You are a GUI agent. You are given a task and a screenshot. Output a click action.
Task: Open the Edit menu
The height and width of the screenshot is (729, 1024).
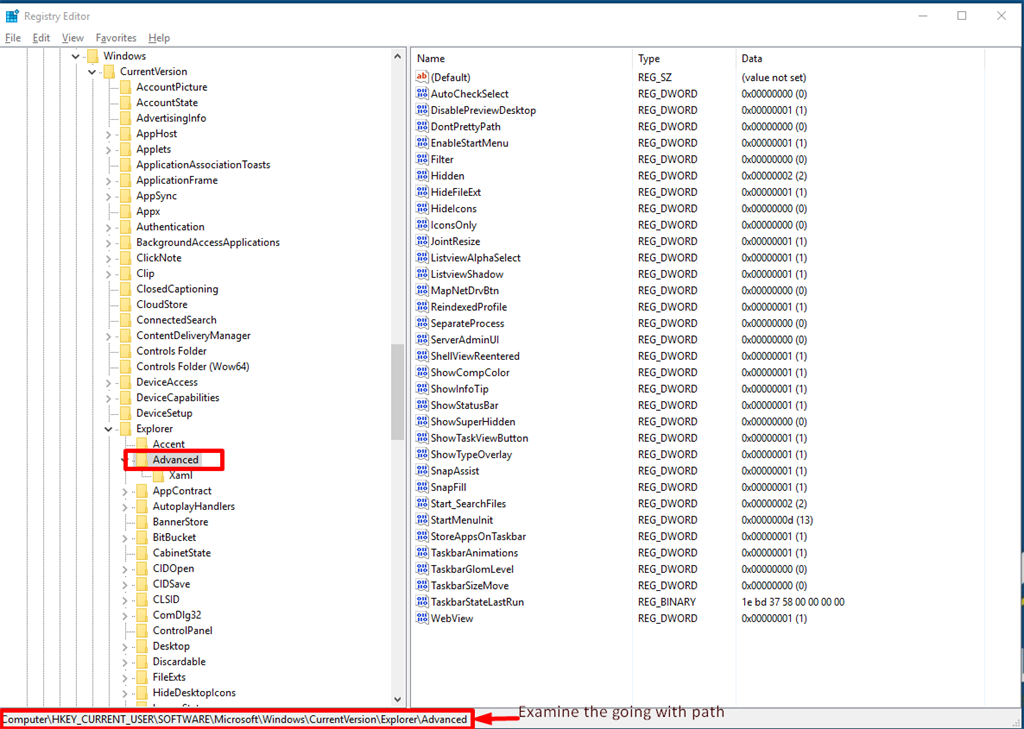coord(41,38)
